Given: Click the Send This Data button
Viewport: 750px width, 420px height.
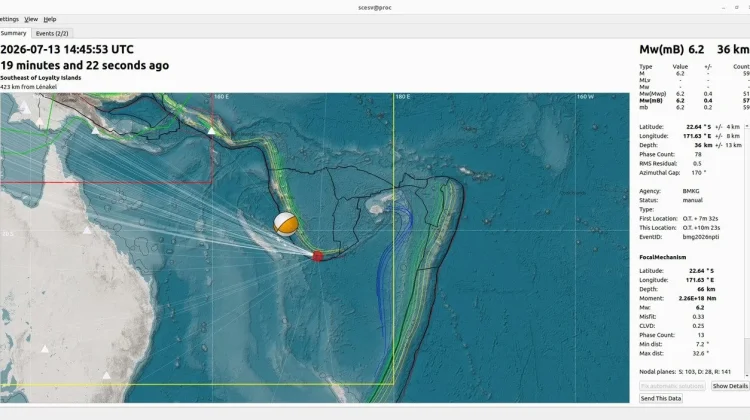Looking at the screenshot, I should click(661, 398).
